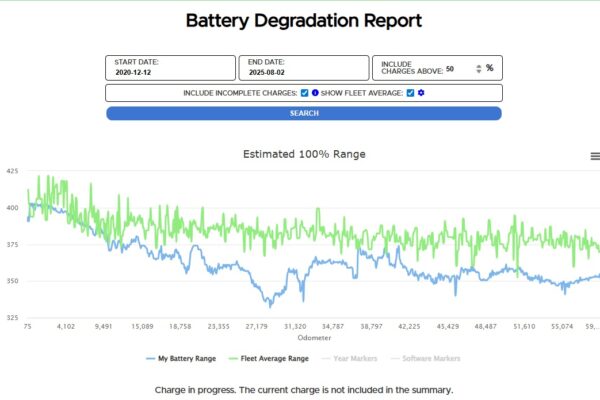Click the Search button
The width and height of the screenshot is (600, 400).
(x=304, y=113)
